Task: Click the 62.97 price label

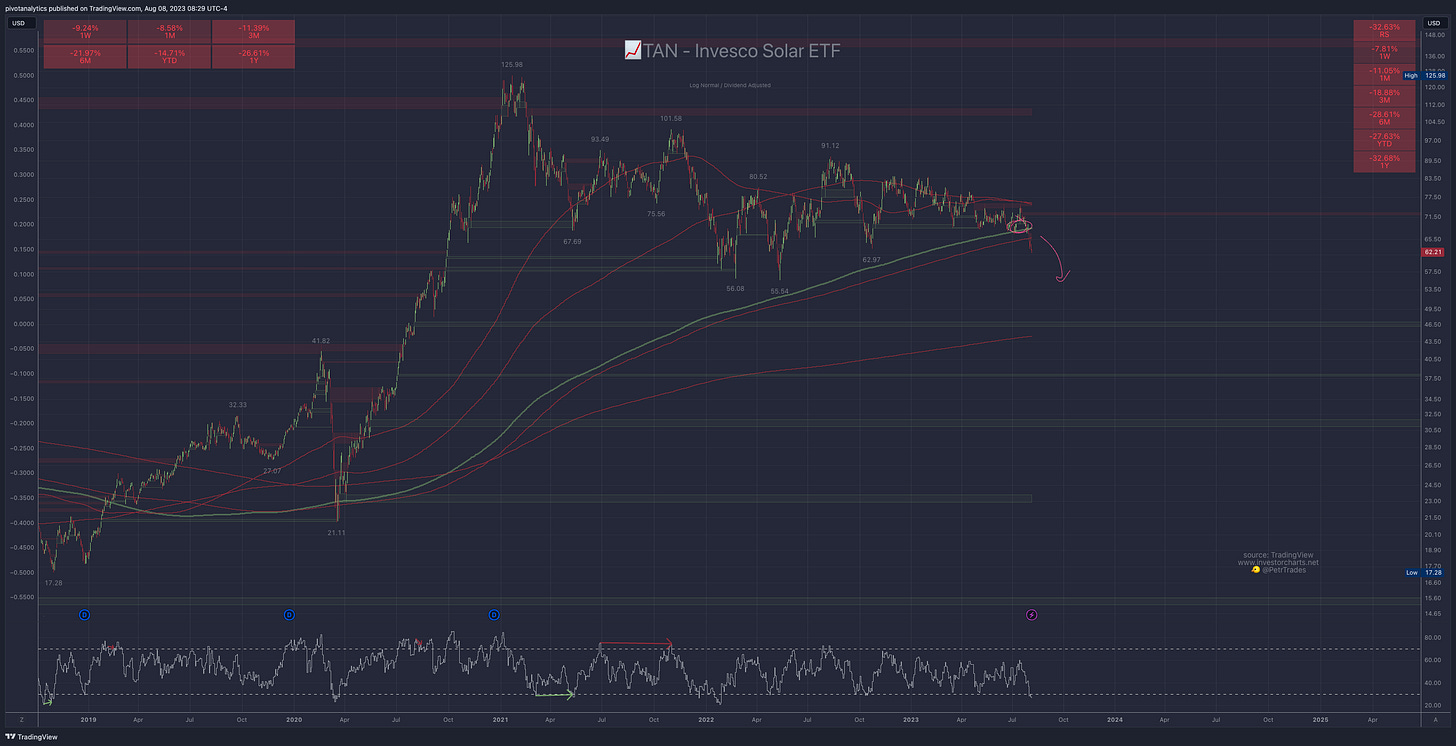Action: click(x=871, y=259)
